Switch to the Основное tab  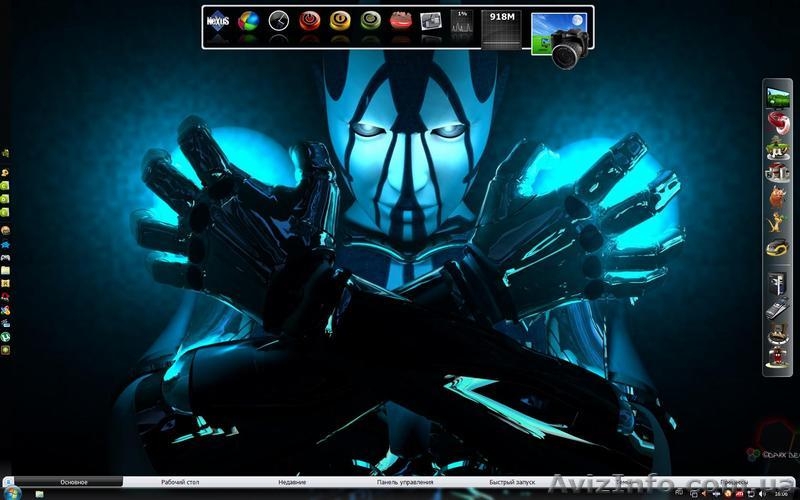tap(74, 482)
